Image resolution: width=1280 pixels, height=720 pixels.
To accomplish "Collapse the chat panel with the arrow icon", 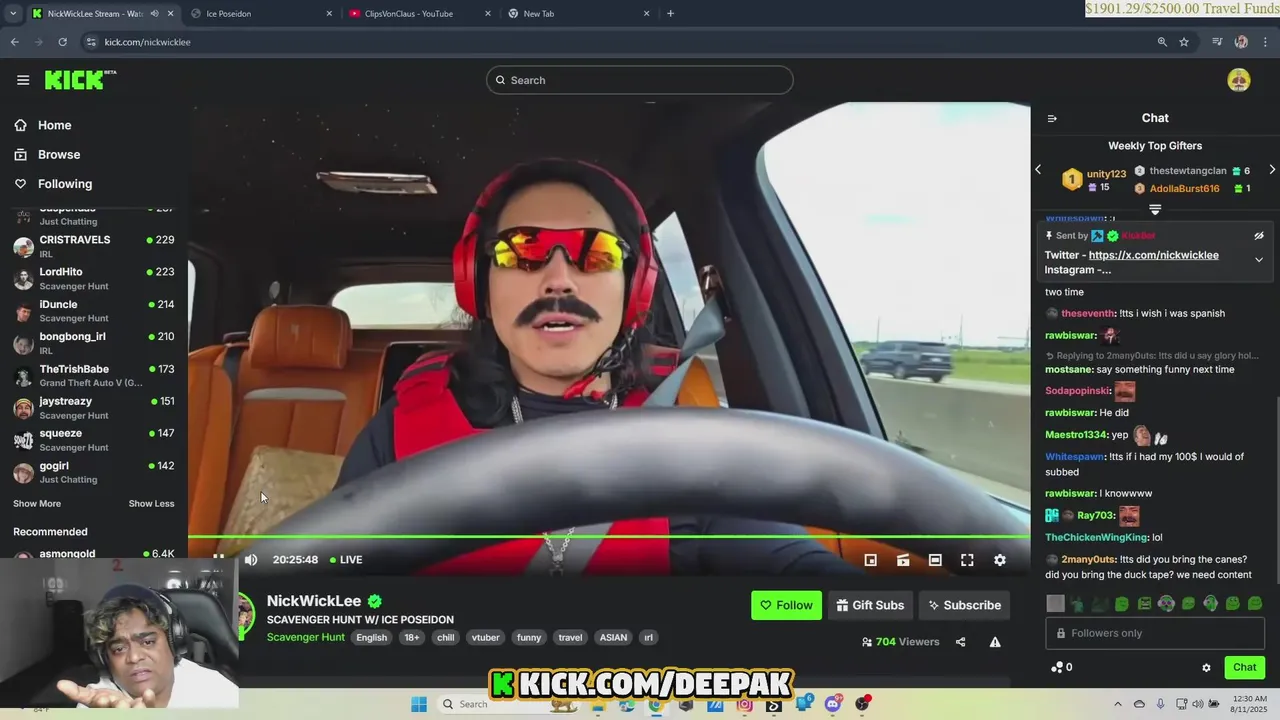I will (x=1052, y=118).
